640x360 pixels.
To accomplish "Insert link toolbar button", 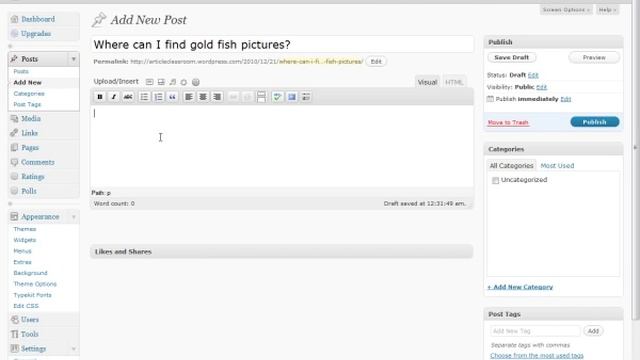I will click(x=233, y=97).
